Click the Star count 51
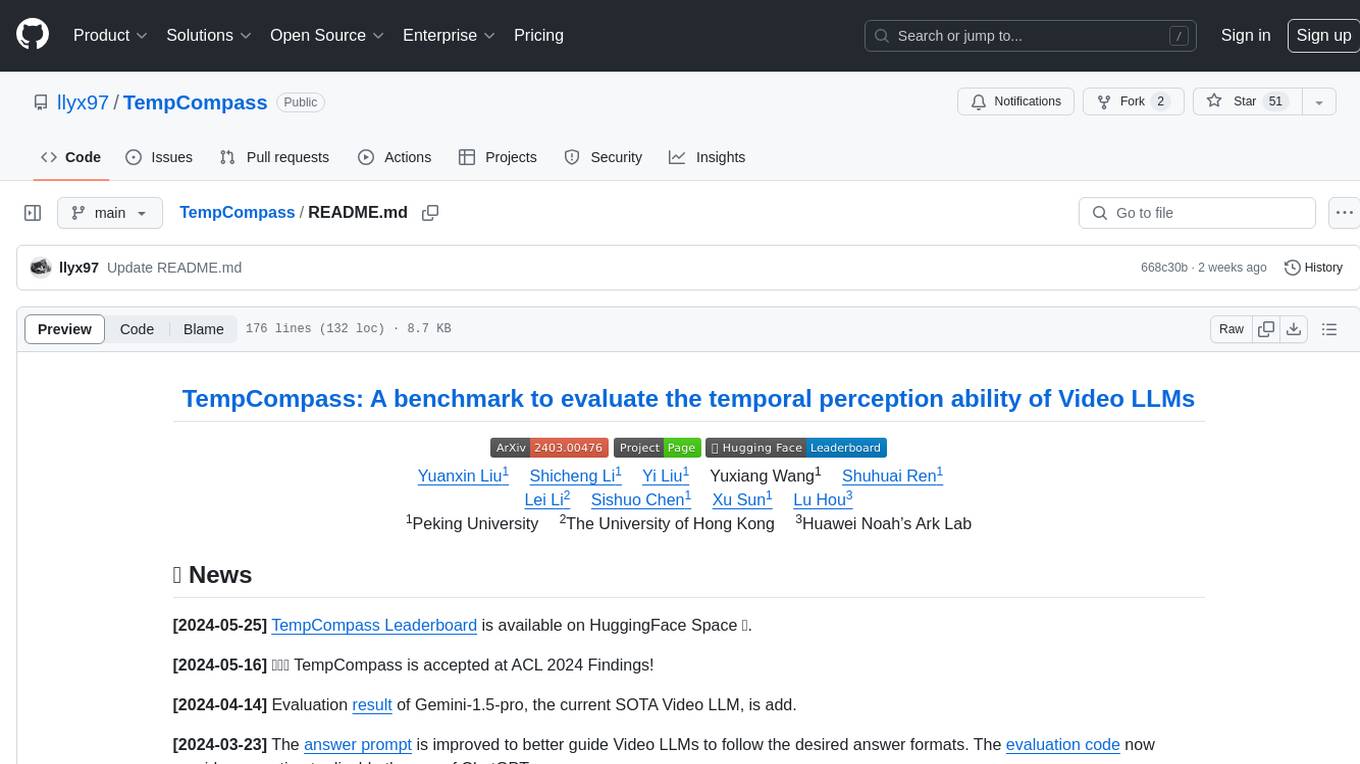This screenshot has width=1360, height=764. 1275,102
